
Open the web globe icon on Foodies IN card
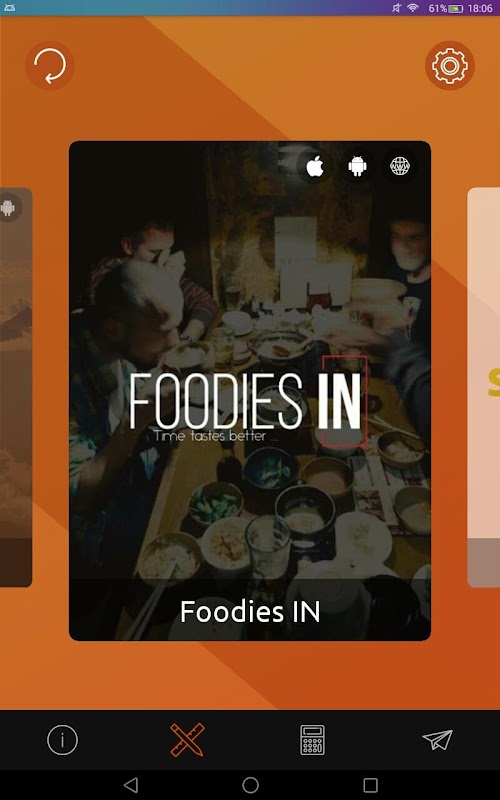399,166
